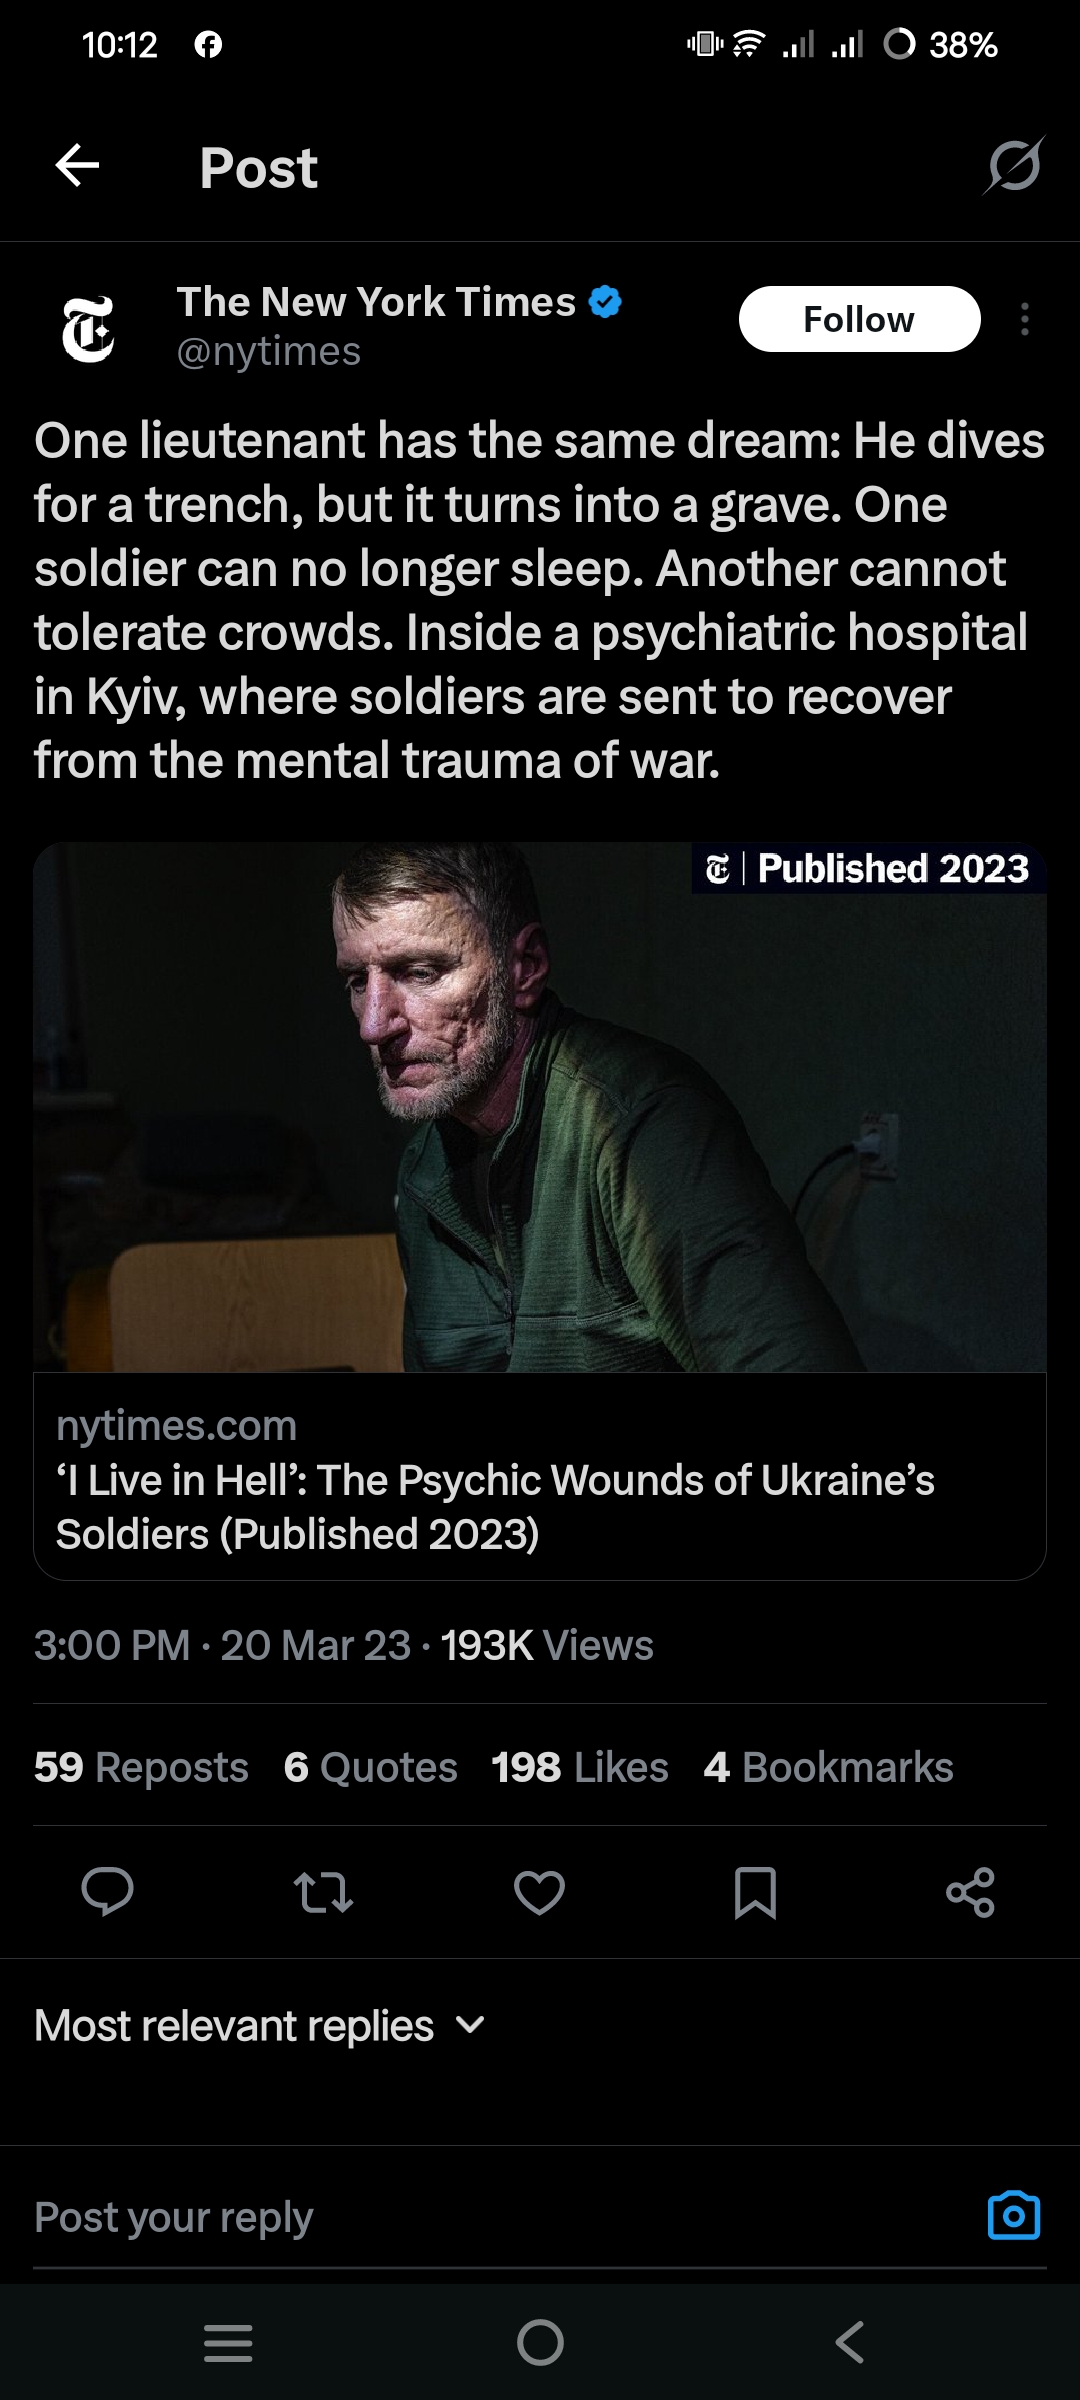View the 6 Quotes list

[x=370, y=1767]
